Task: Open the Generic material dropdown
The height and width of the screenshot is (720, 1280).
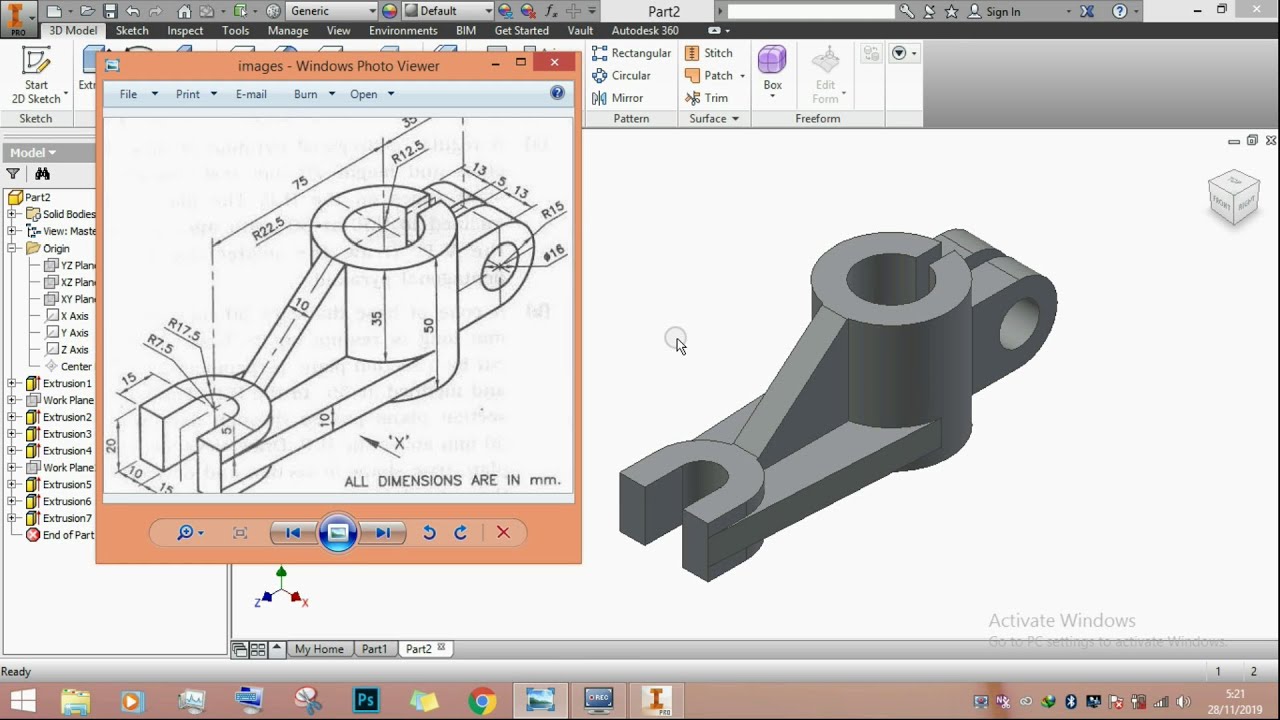Action: (332, 11)
